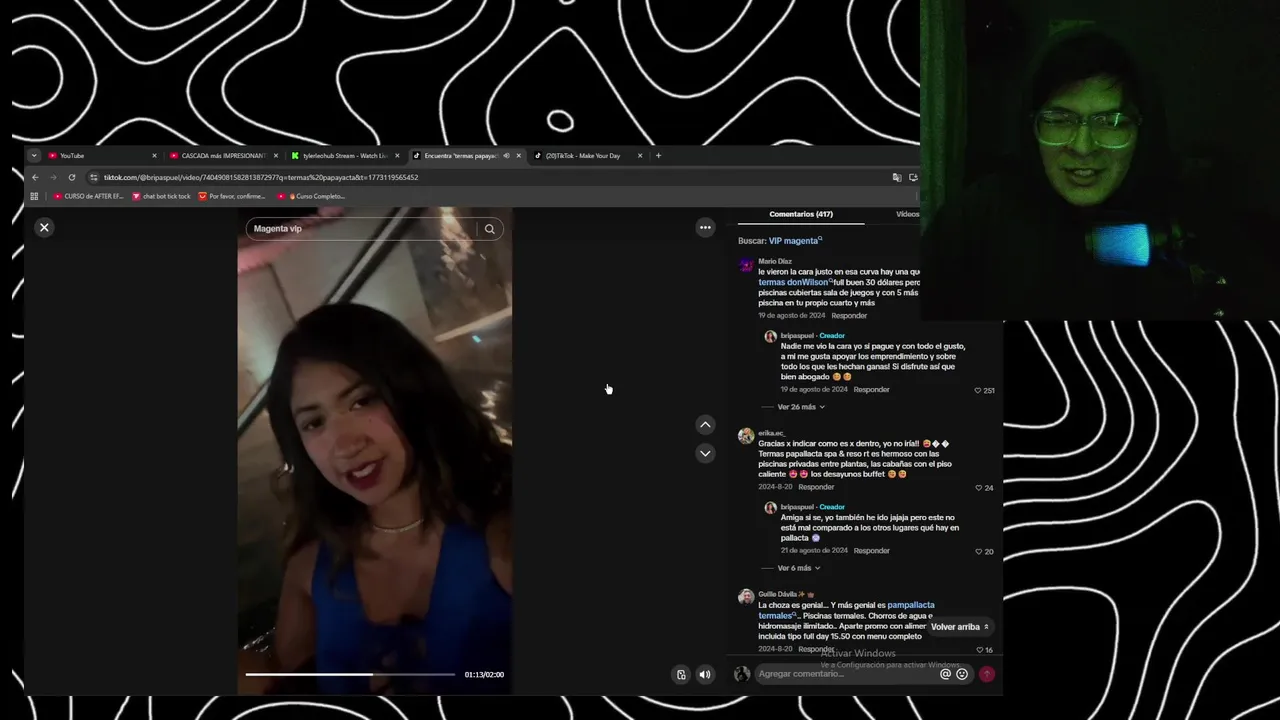
Task: Go to previous video with up arrow
Action: (x=705, y=424)
